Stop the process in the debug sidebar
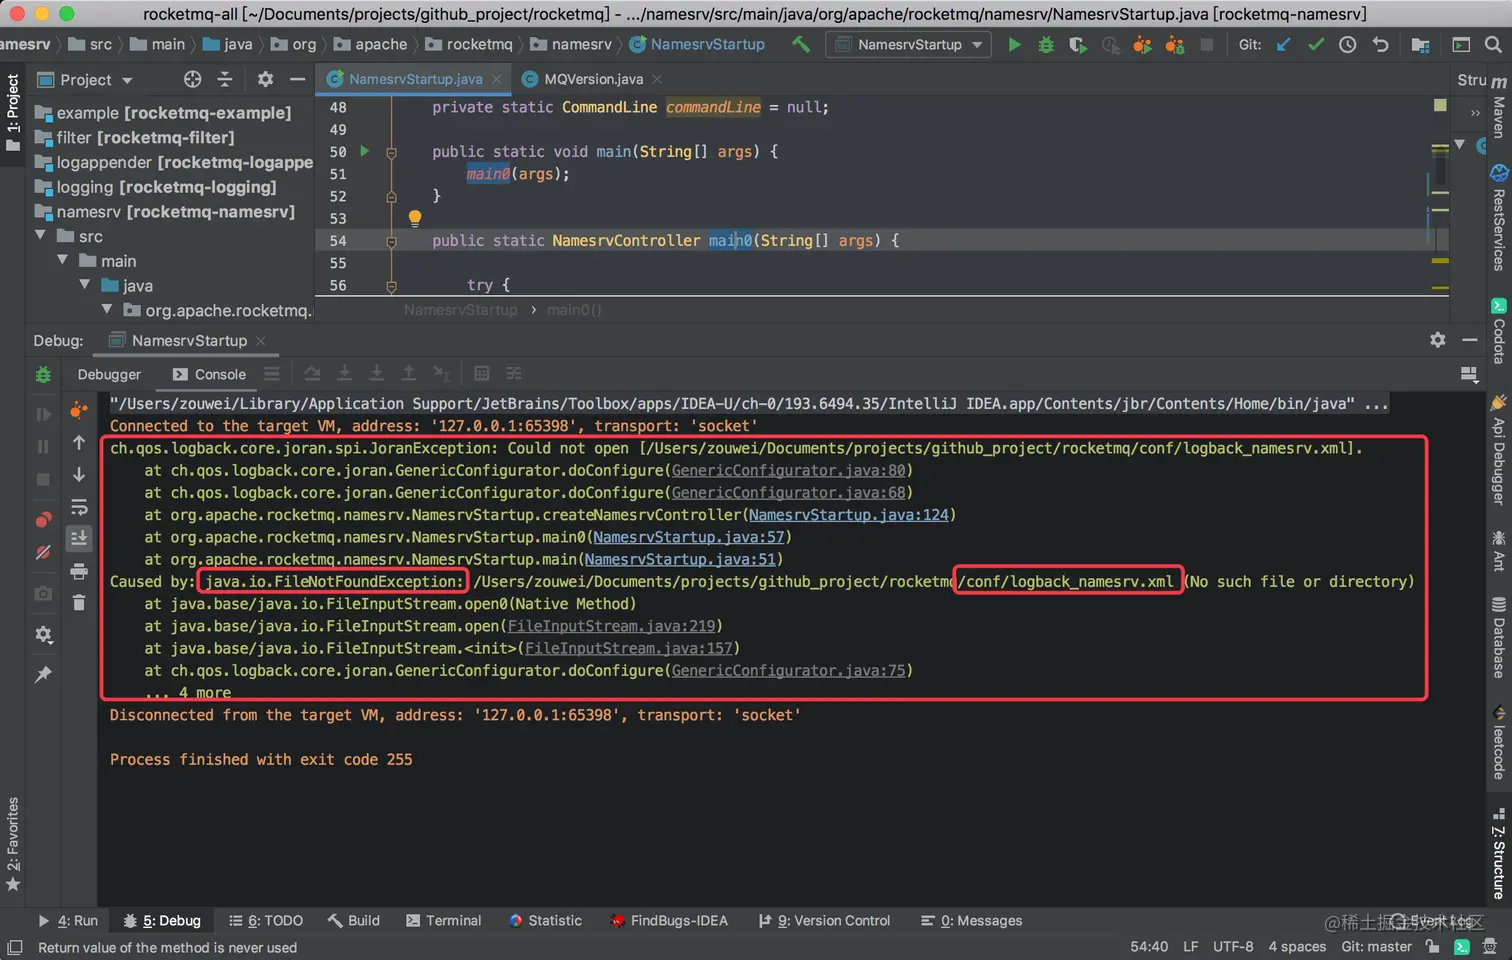This screenshot has width=1512, height=960. (43, 480)
